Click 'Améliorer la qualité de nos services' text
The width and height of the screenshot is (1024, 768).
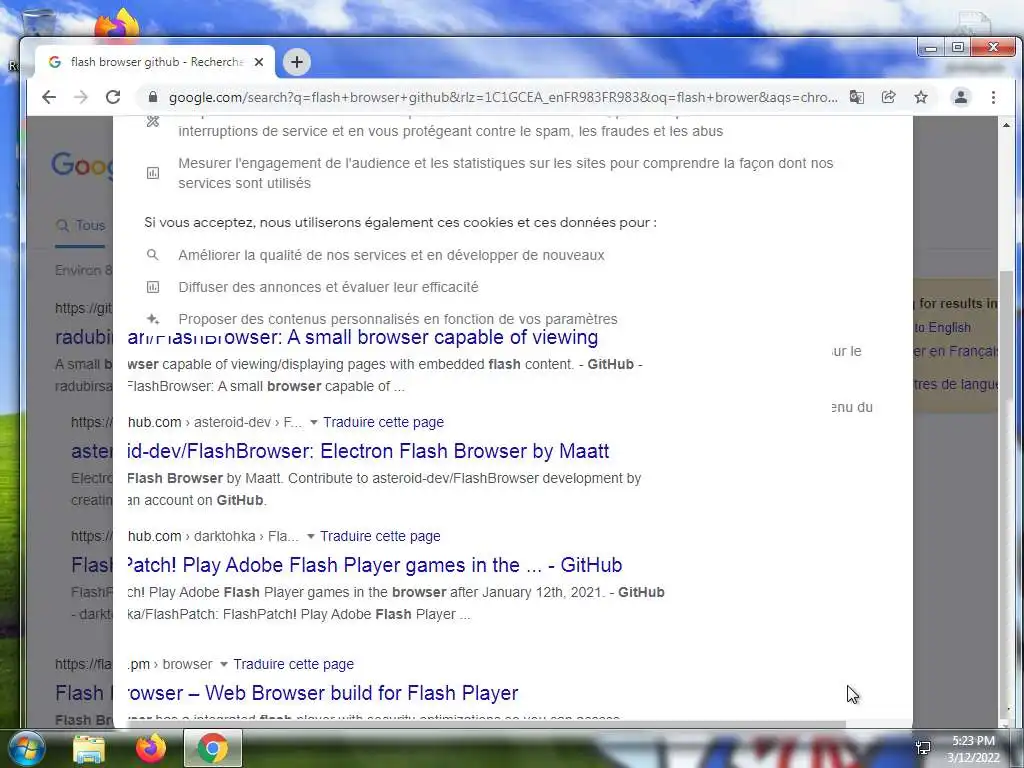point(391,255)
